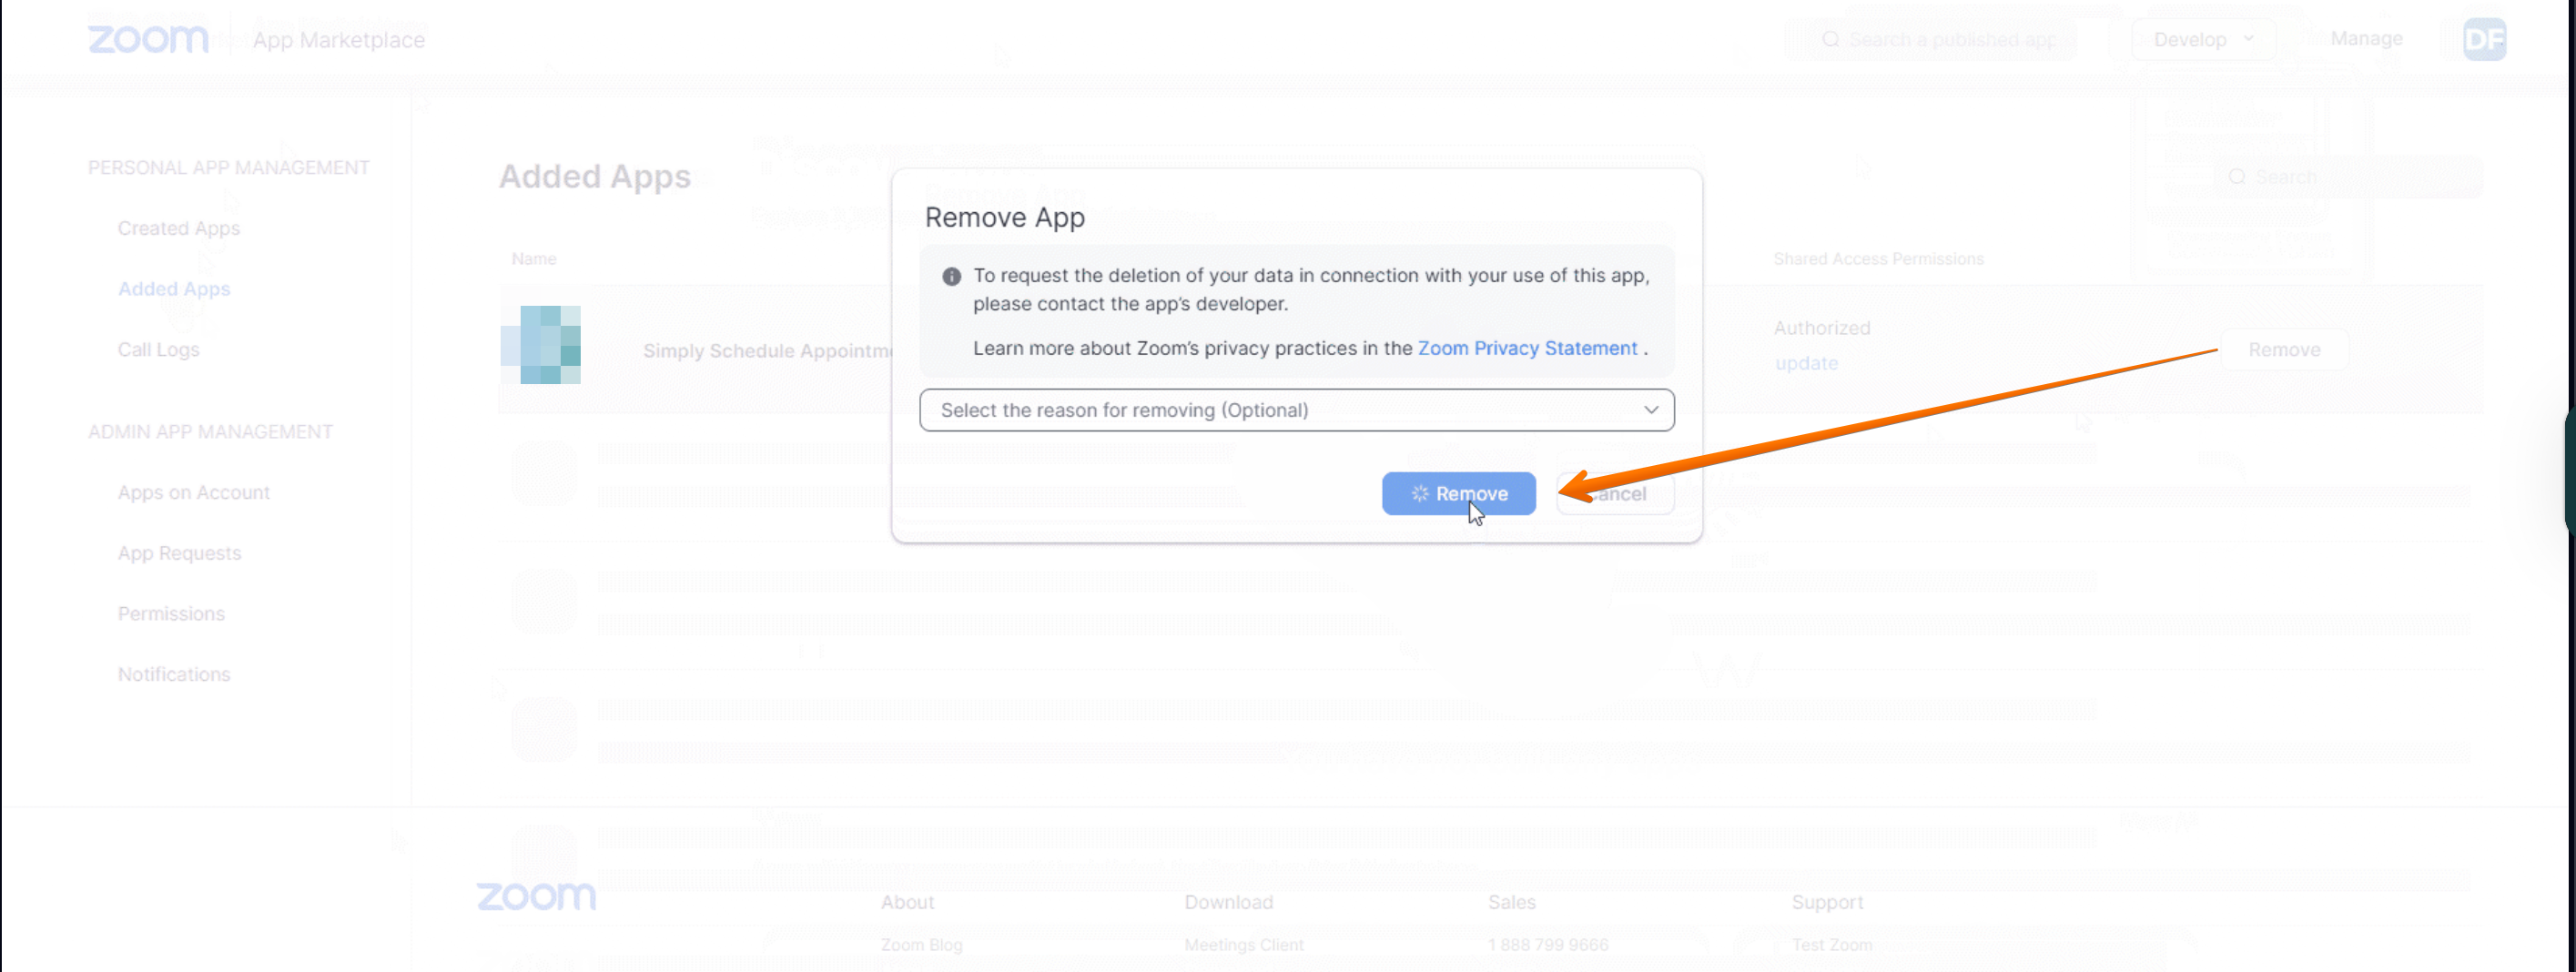Click the Simply Schedule Appointments app thumbnail

[541, 345]
